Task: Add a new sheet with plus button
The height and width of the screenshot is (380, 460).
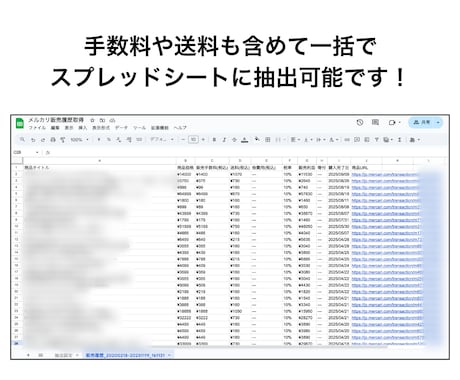Action: click(x=28, y=355)
